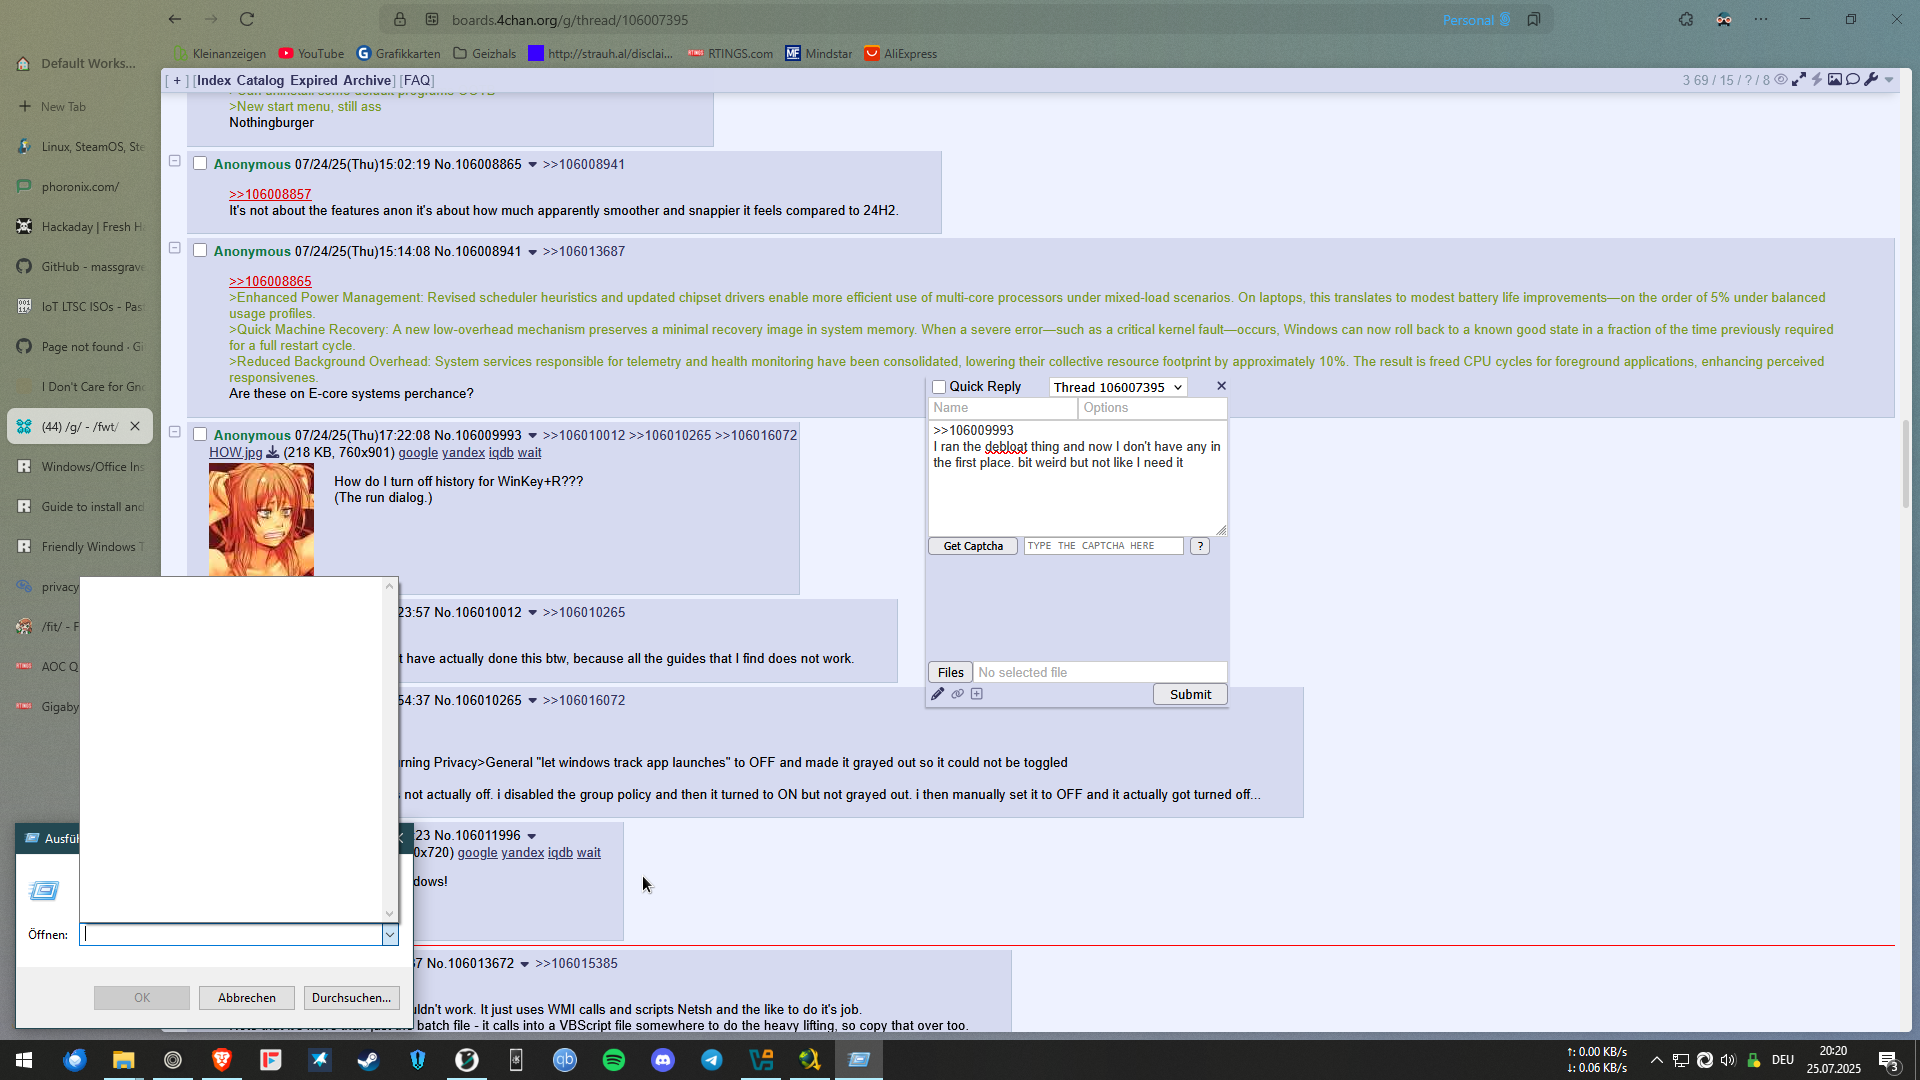Open the Thread 106007395 selector dropdown
1920x1080 pixels.
1118,387
